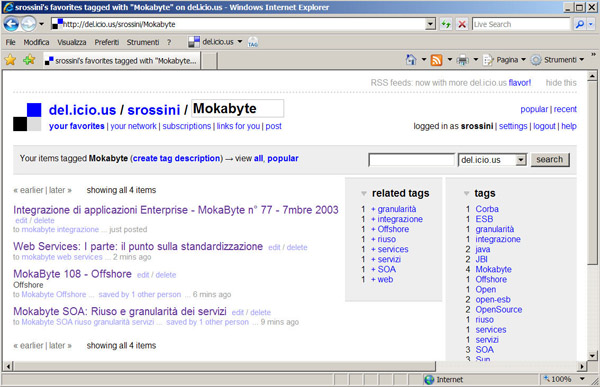600x387 pixels.
Task: Click the 'links for you' link
Action: pos(238,126)
